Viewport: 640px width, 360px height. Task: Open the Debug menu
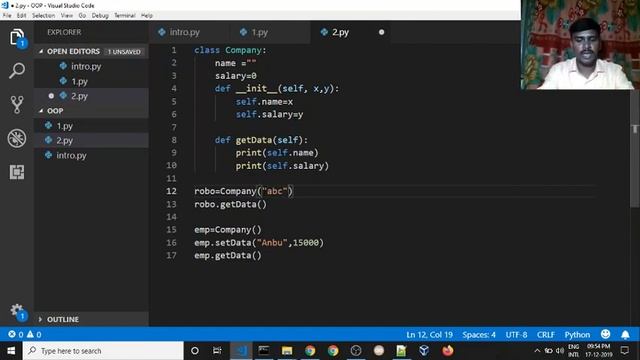tap(100, 16)
